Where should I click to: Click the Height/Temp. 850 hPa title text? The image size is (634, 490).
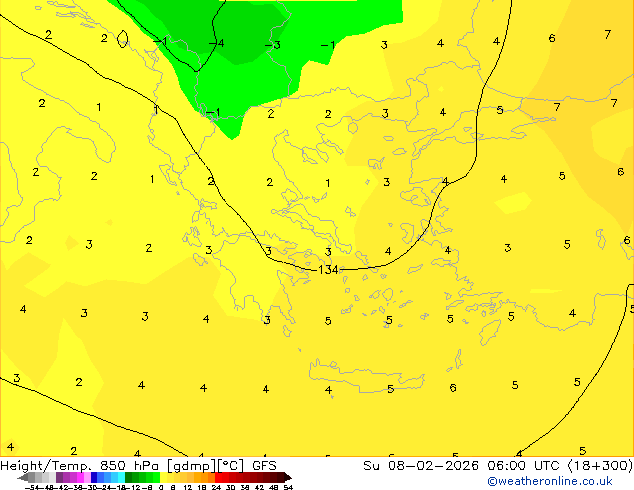pyautogui.click(x=79, y=466)
